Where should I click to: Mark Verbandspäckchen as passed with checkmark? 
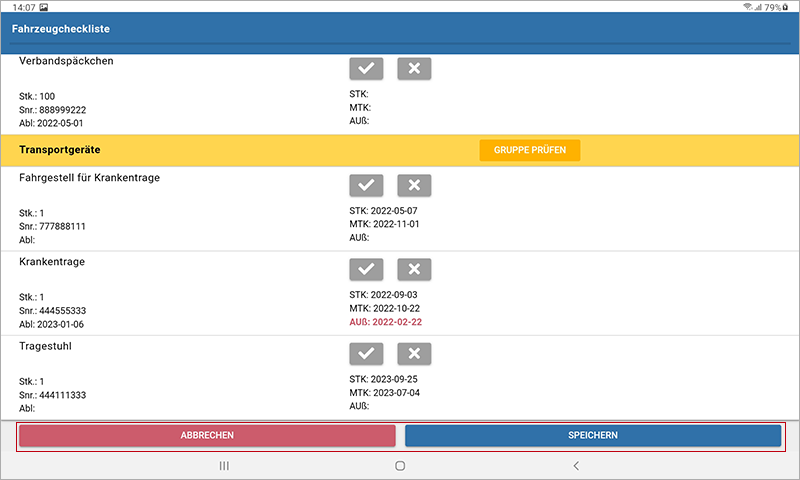coord(366,68)
